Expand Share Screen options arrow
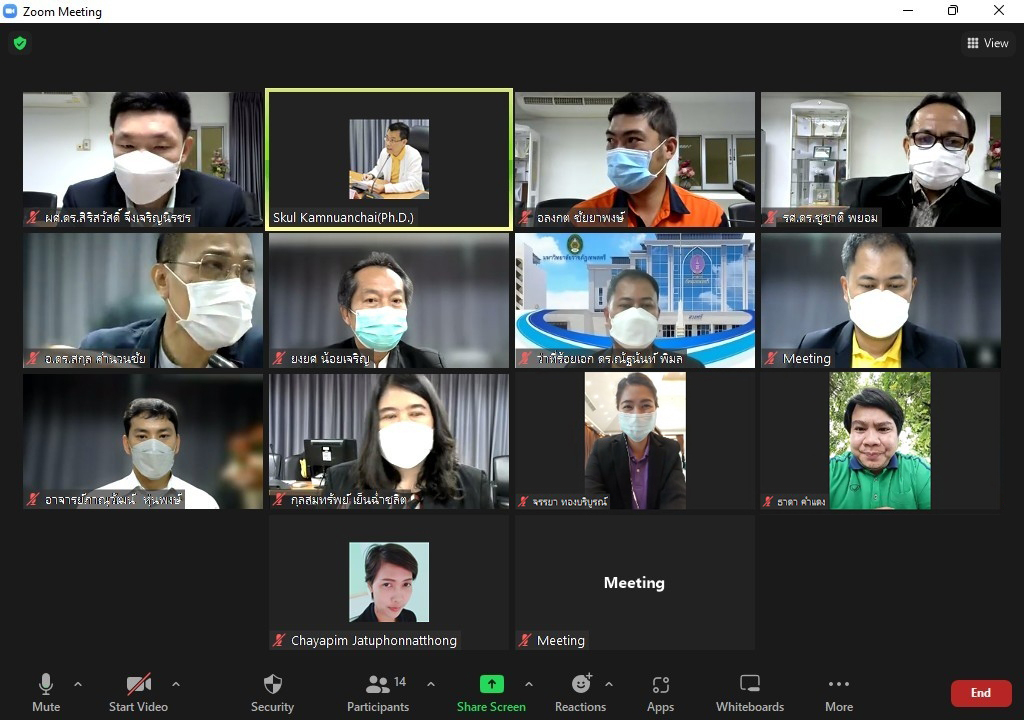The image size is (1024, 720). pos(529,684)
